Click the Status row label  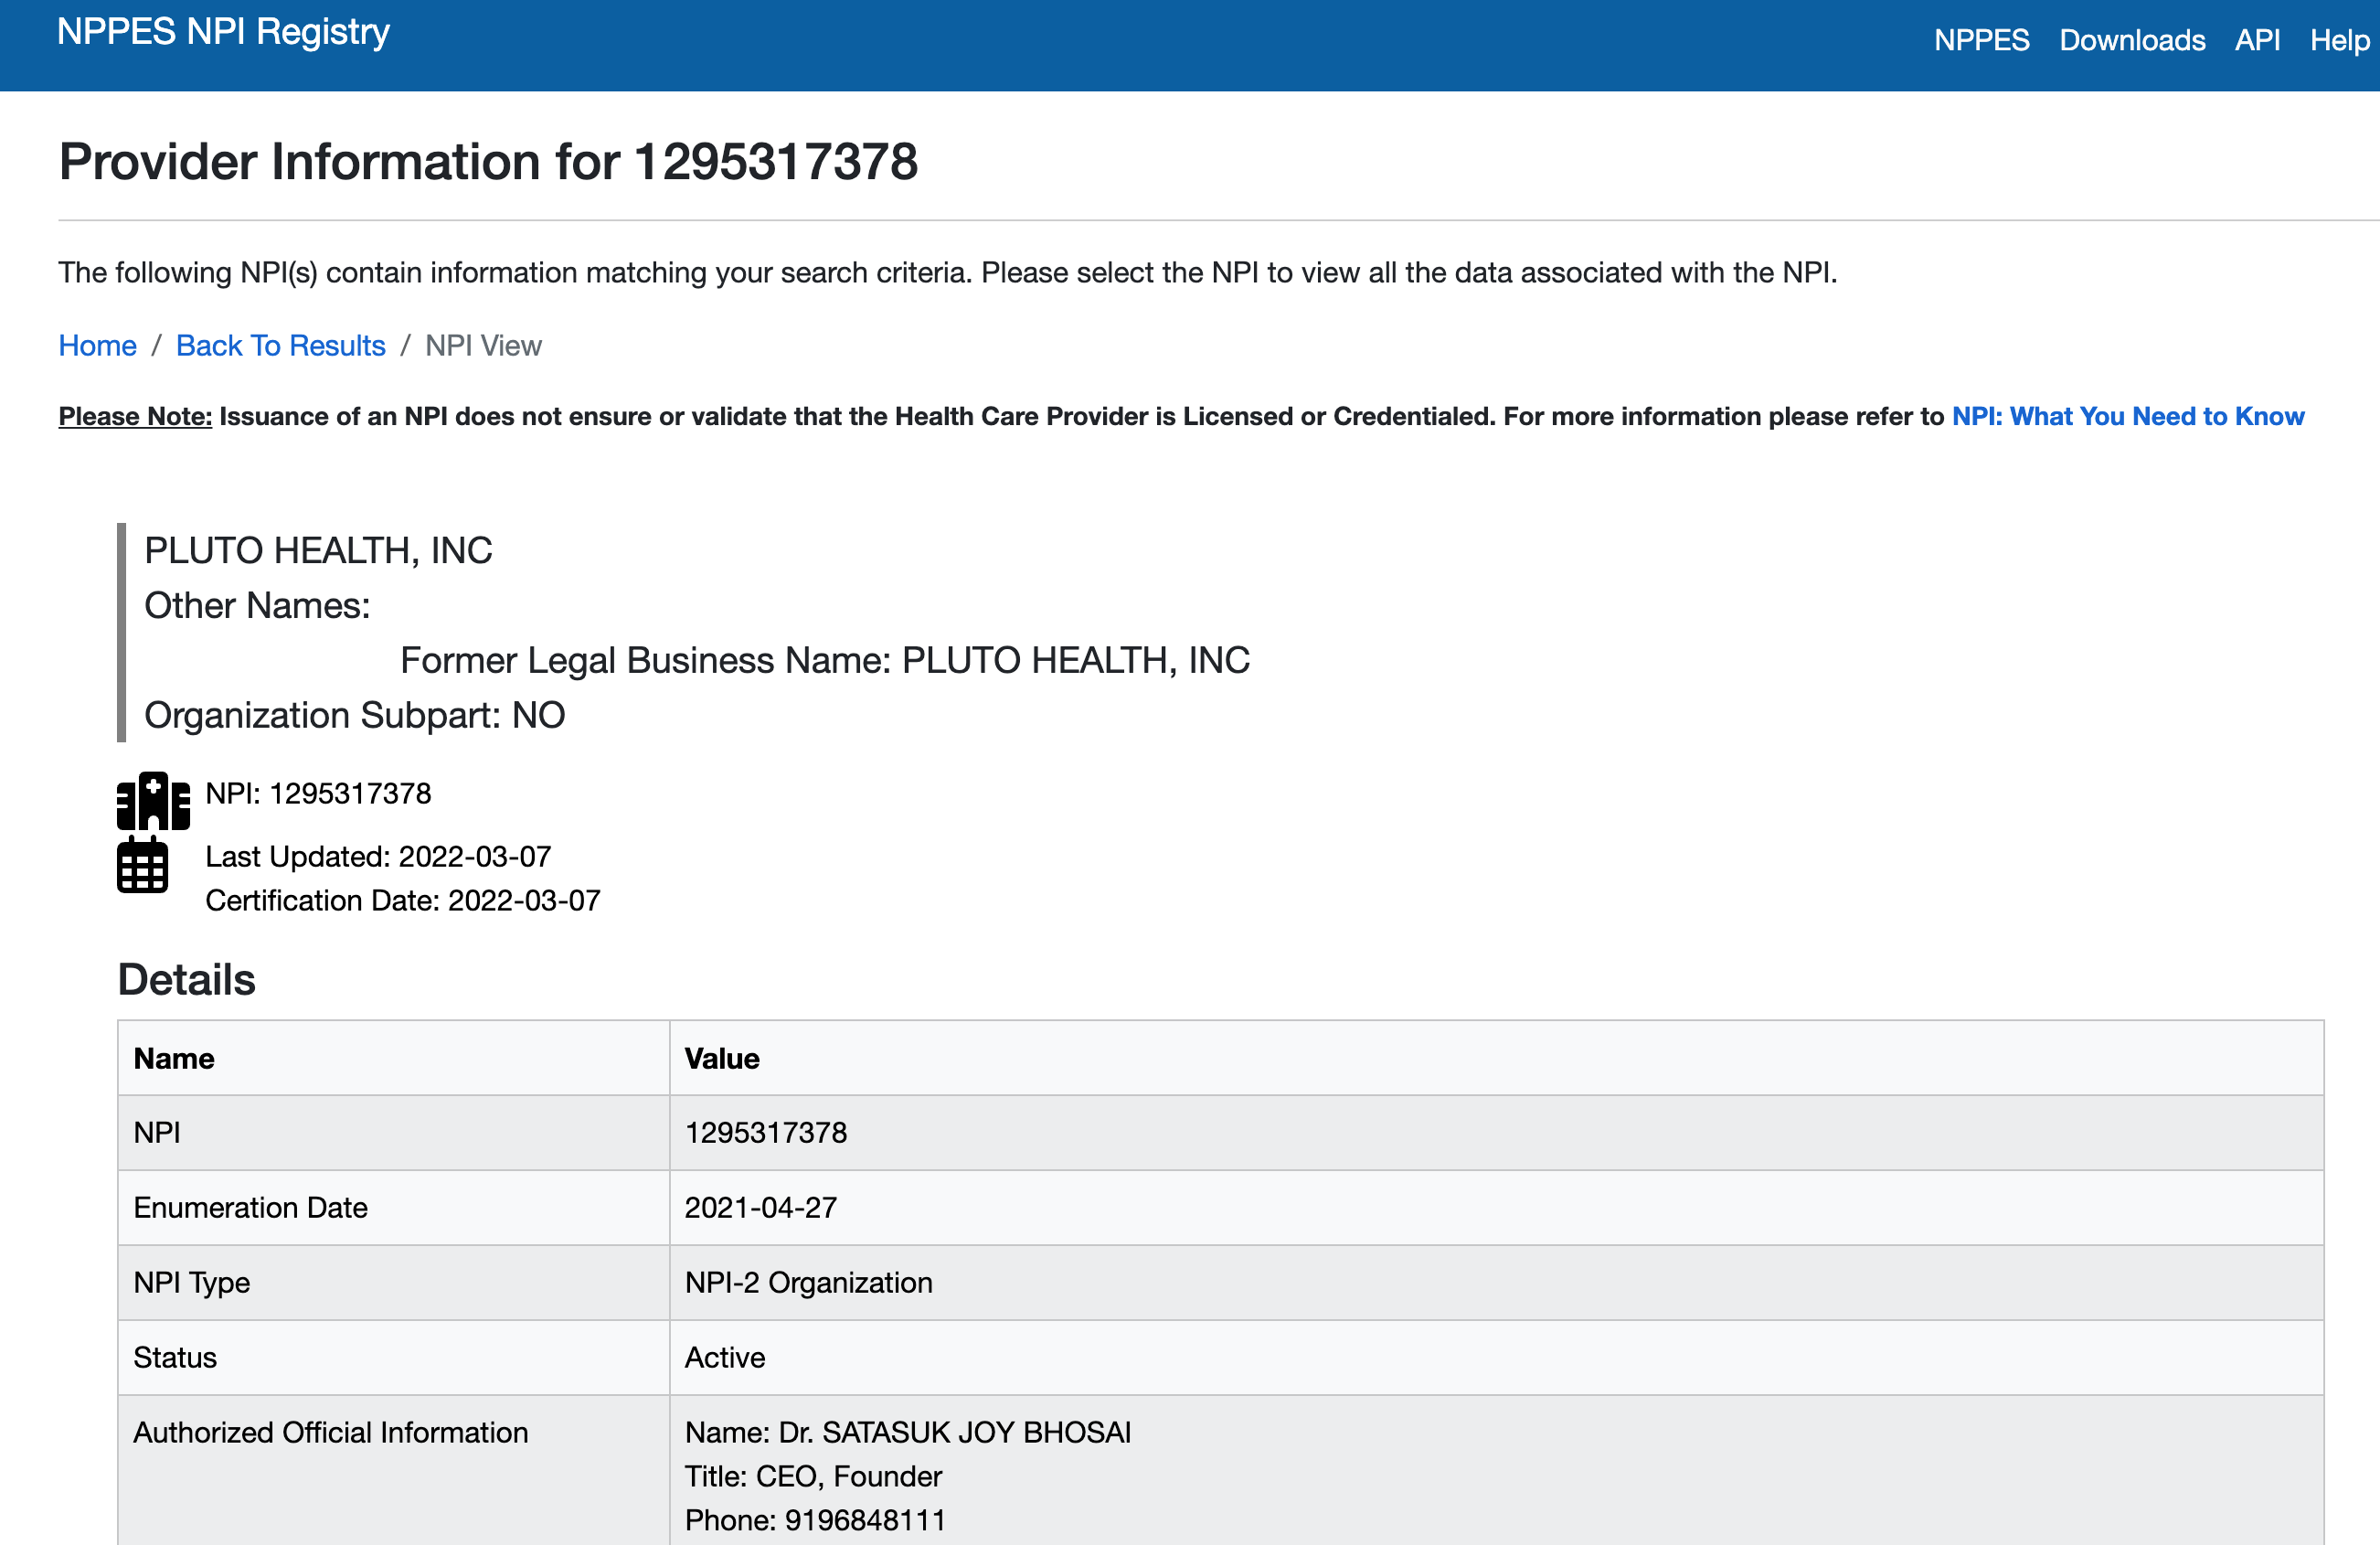click(x=175, y=1357)
